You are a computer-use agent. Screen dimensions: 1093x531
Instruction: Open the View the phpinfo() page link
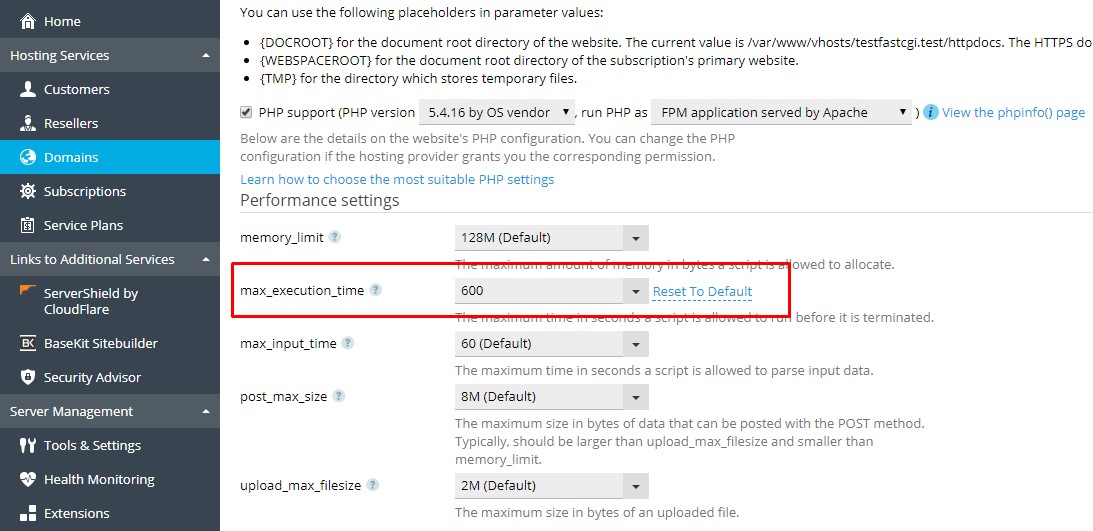pos(1013,112)
